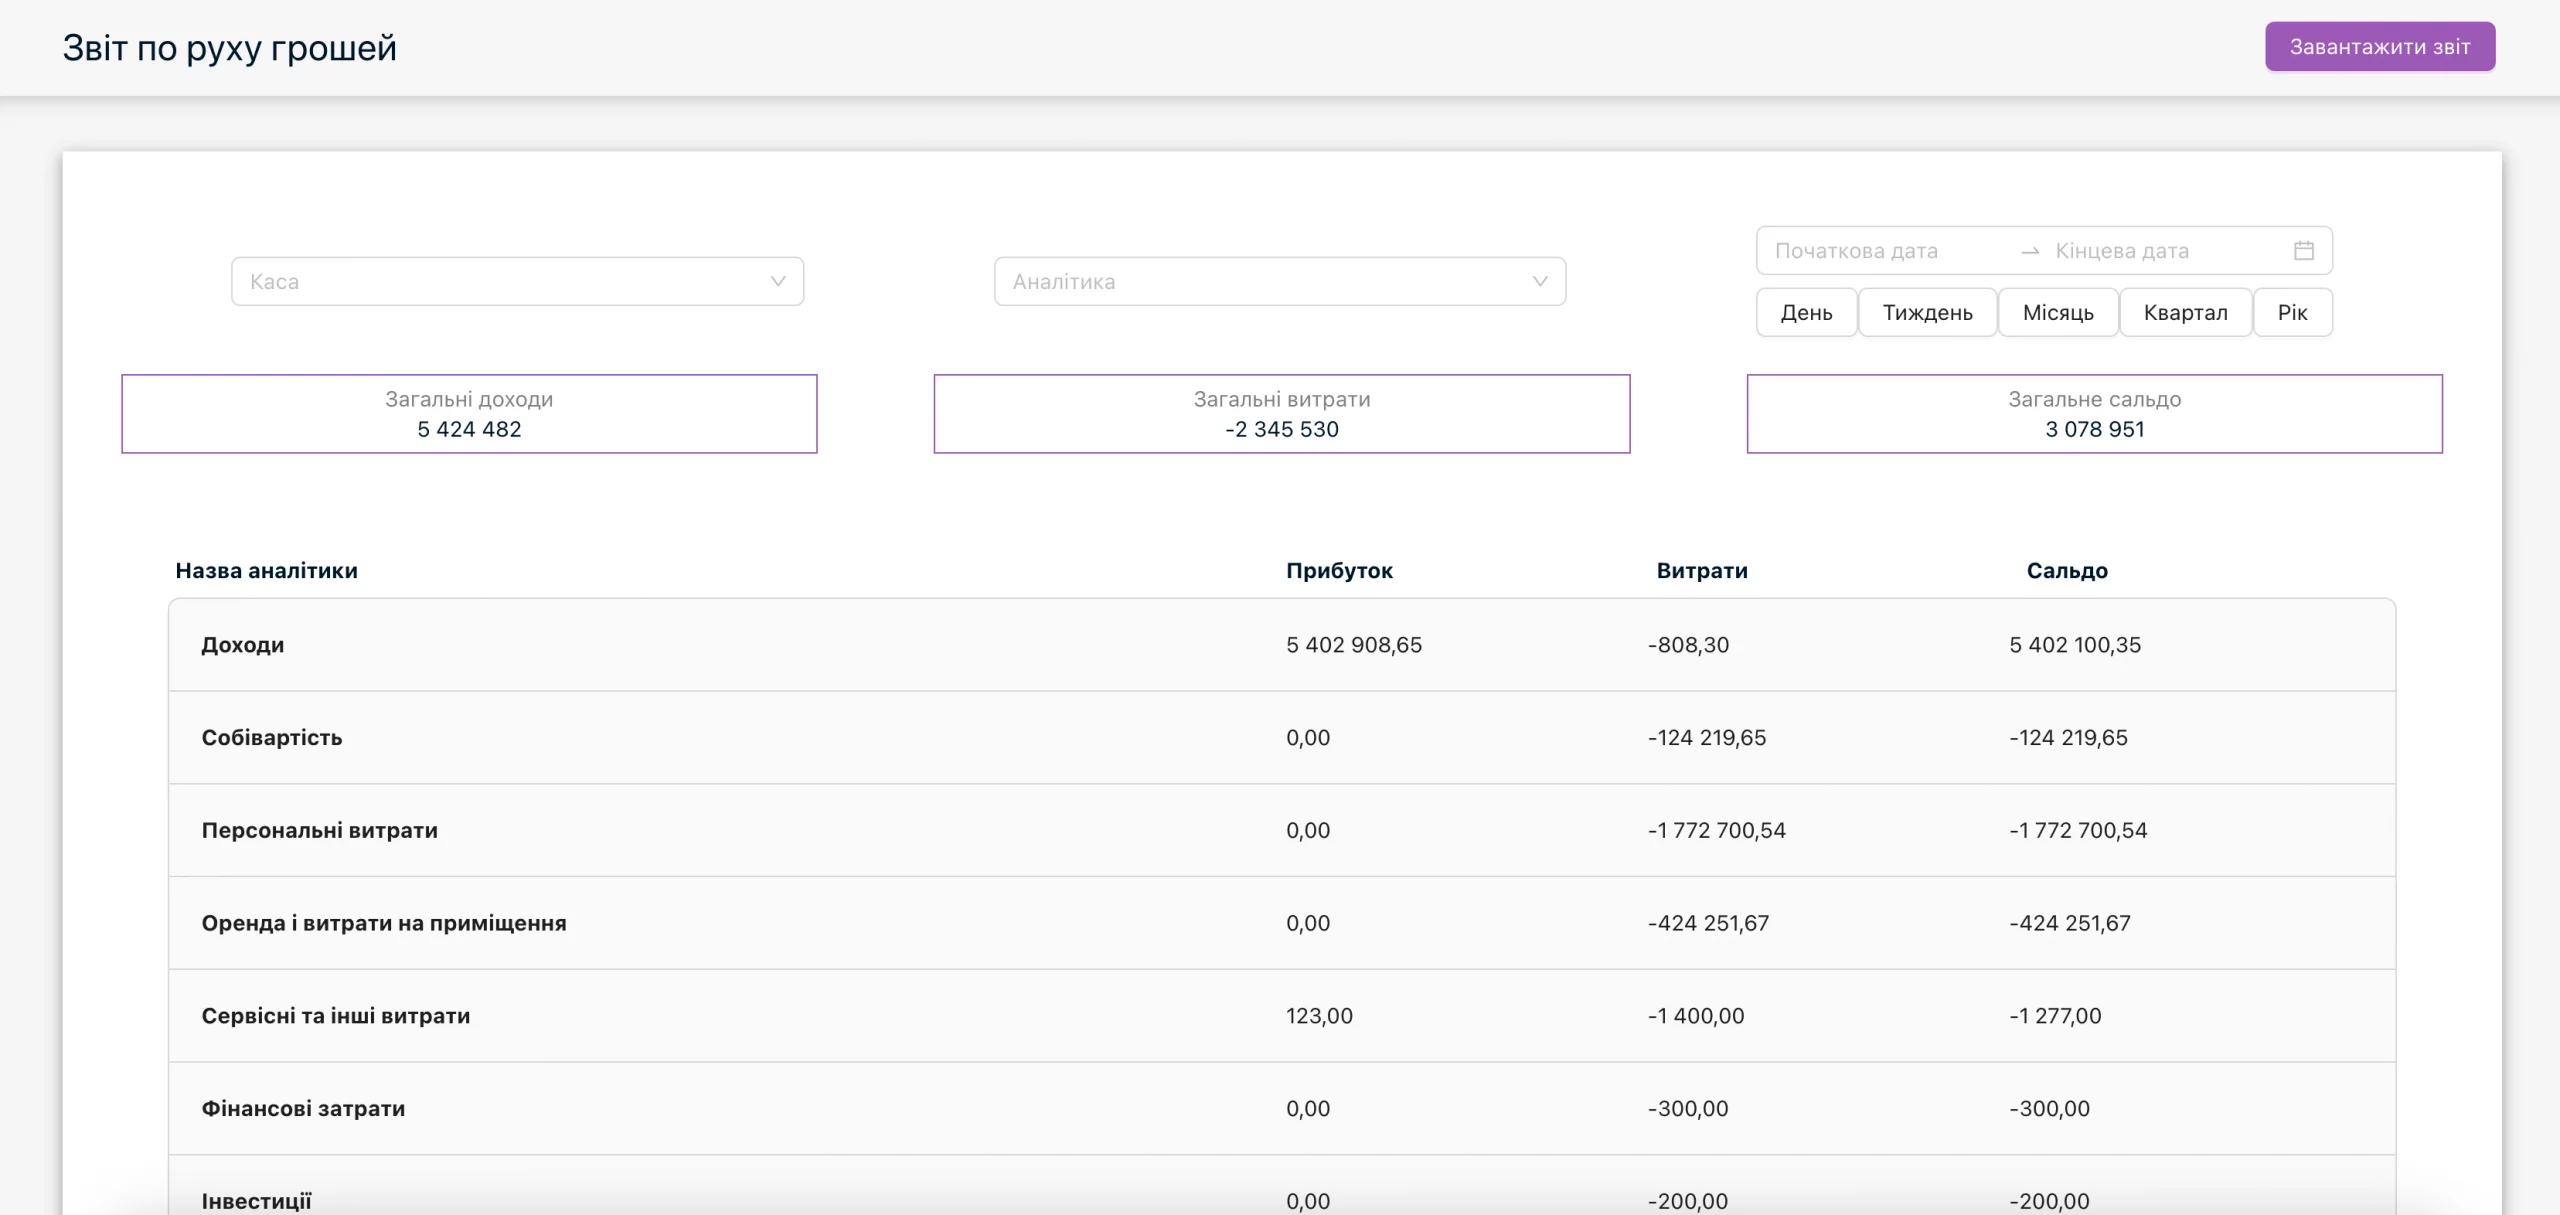Viewport: 2560px width, 1215px height.
Task: Select the Місяць period filter
Action: click(2058, 313)
